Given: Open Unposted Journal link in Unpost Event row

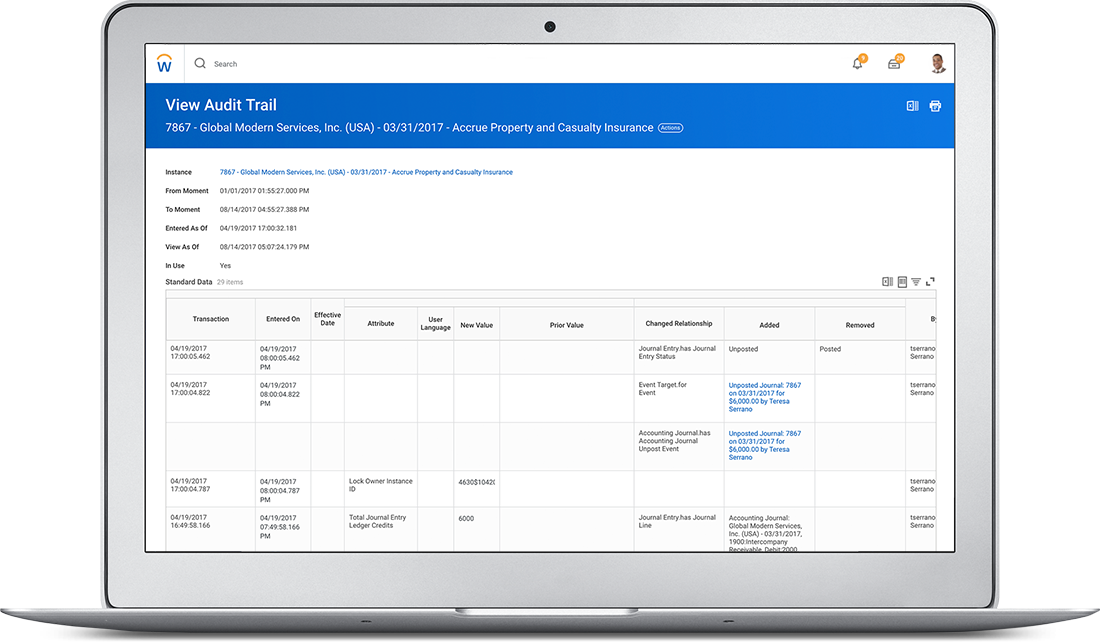Looking at the screenshot, I should coord(765,446).
